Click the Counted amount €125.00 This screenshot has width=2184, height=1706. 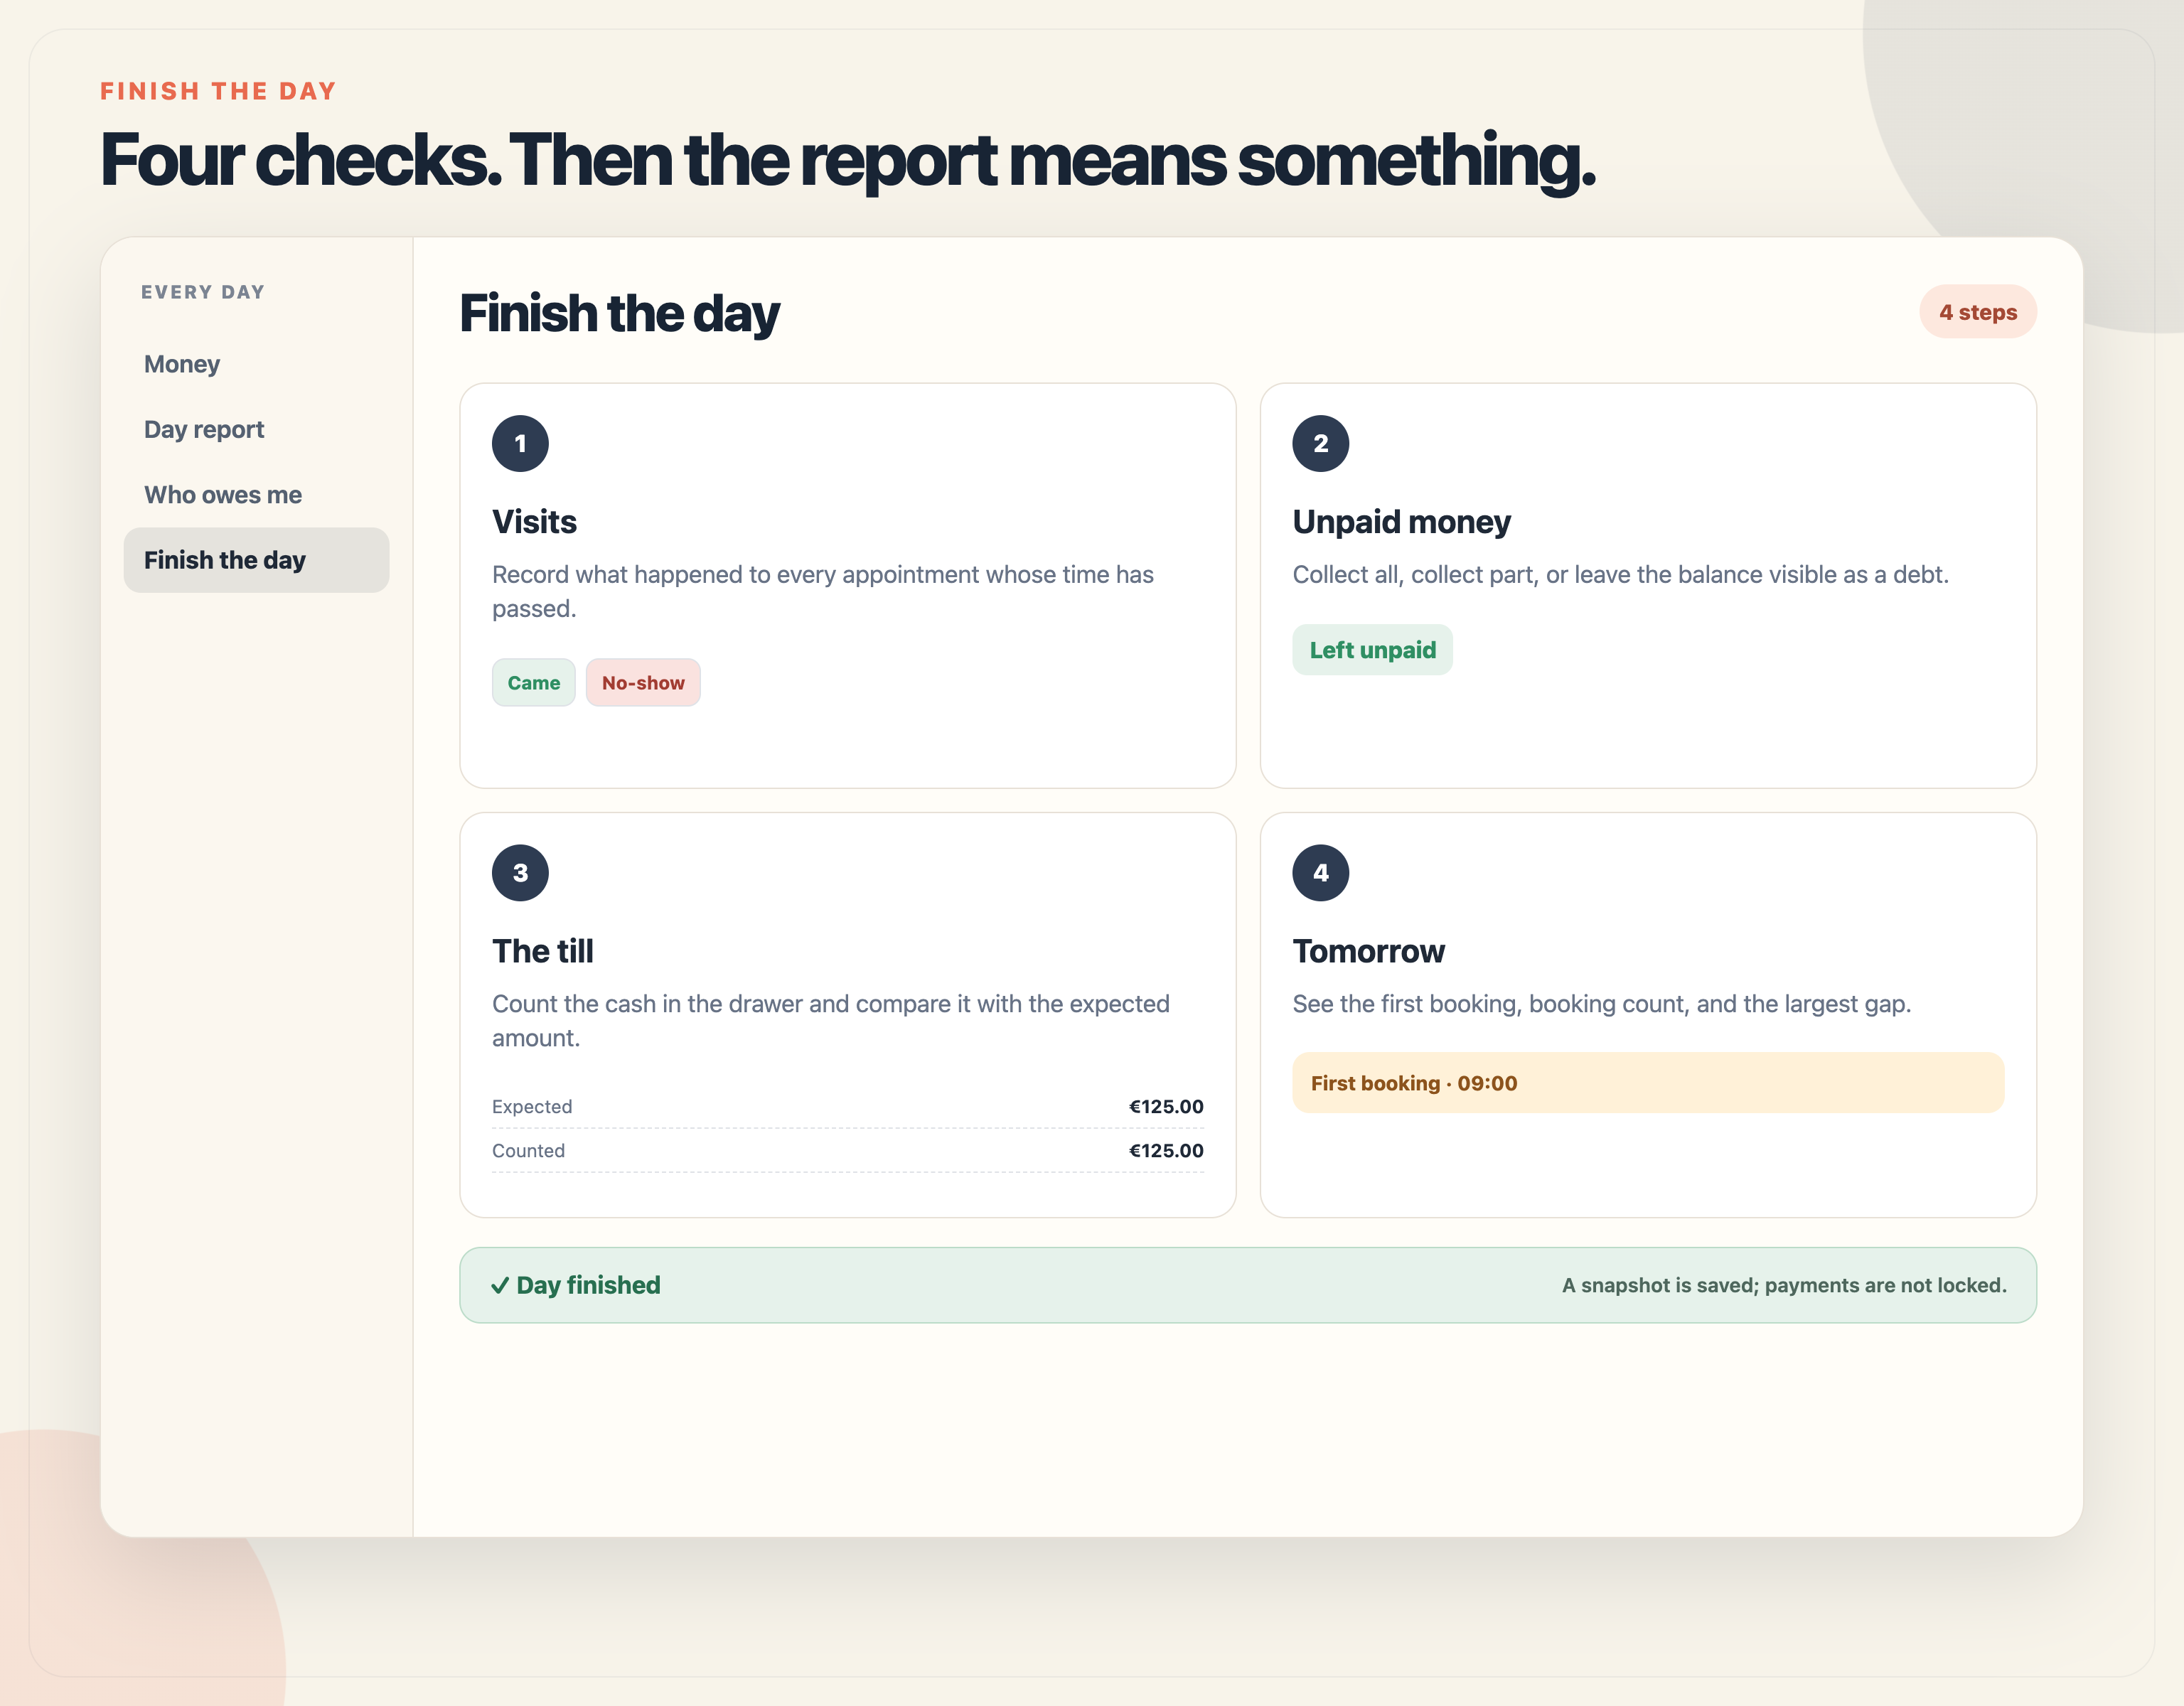click(x=1166, y=1151)
